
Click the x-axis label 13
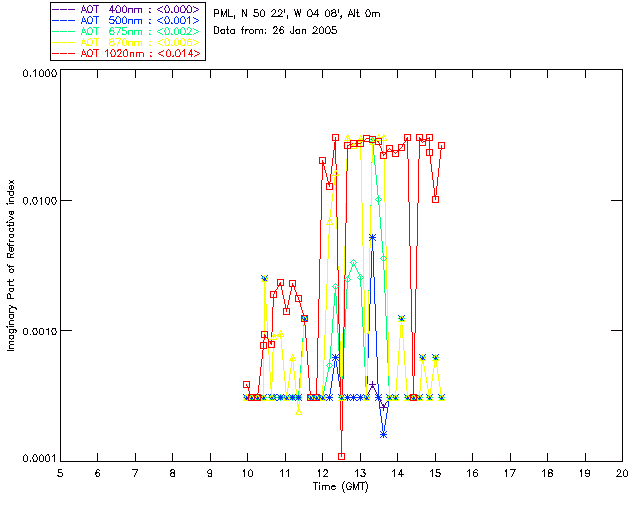(x=360, y=473)
